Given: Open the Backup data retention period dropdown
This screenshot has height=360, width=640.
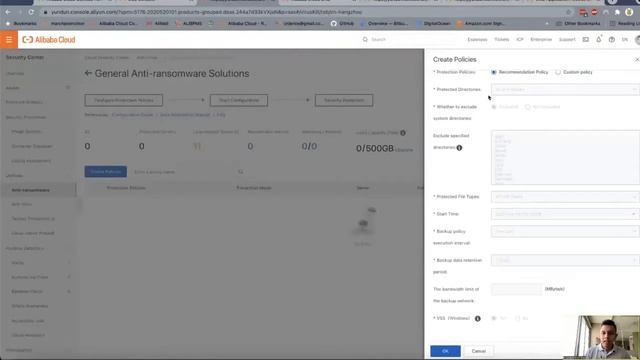Looking at the screenshot, I should tap(565, 260).
